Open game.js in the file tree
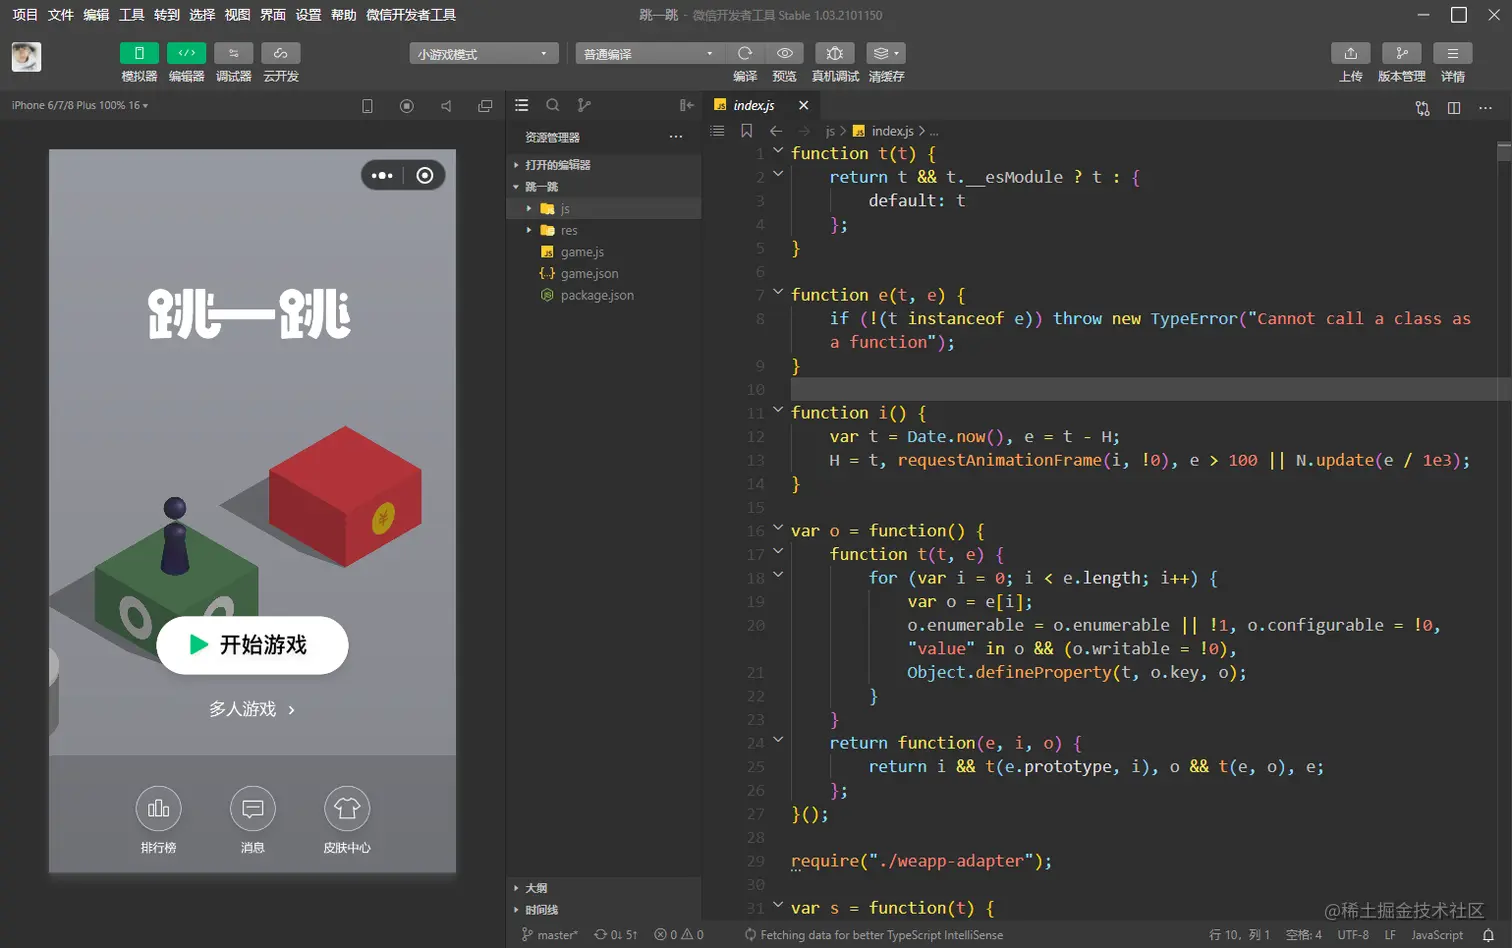 pos(604,252)
